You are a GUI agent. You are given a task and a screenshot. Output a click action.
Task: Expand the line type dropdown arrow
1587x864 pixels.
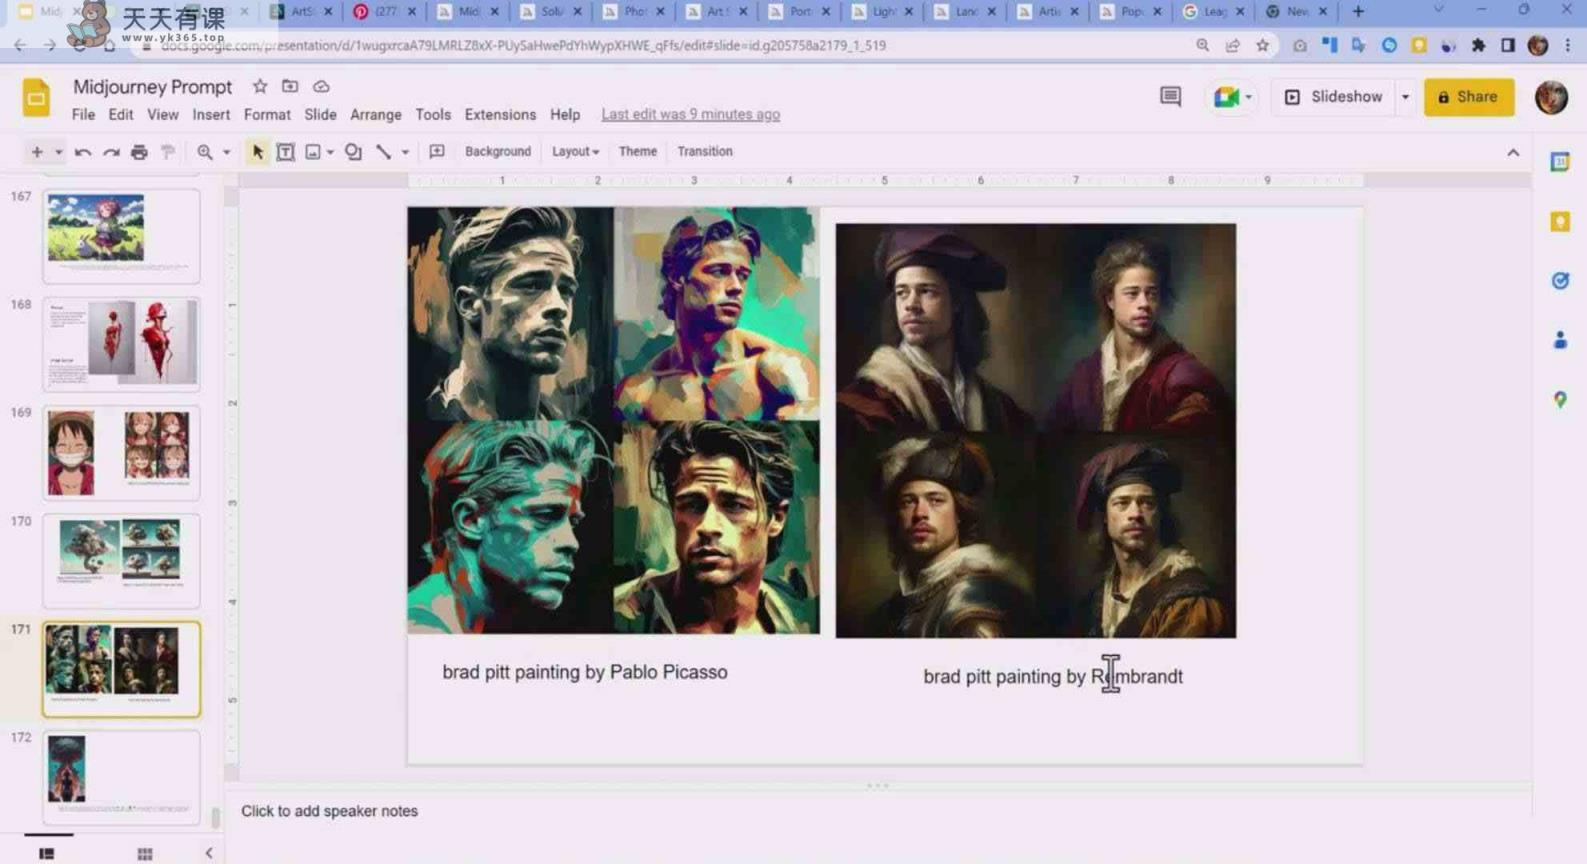pos(405,152)
